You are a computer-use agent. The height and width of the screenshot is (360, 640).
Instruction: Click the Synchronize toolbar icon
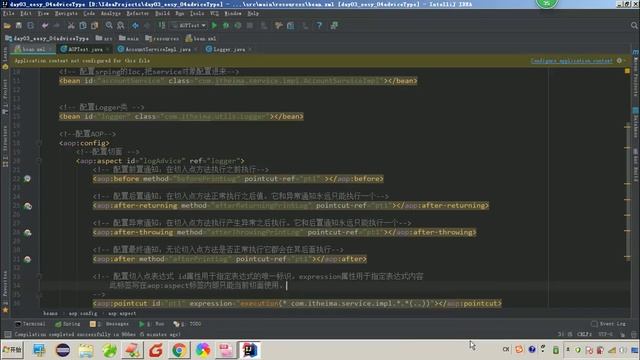click(x=30, y=26)
